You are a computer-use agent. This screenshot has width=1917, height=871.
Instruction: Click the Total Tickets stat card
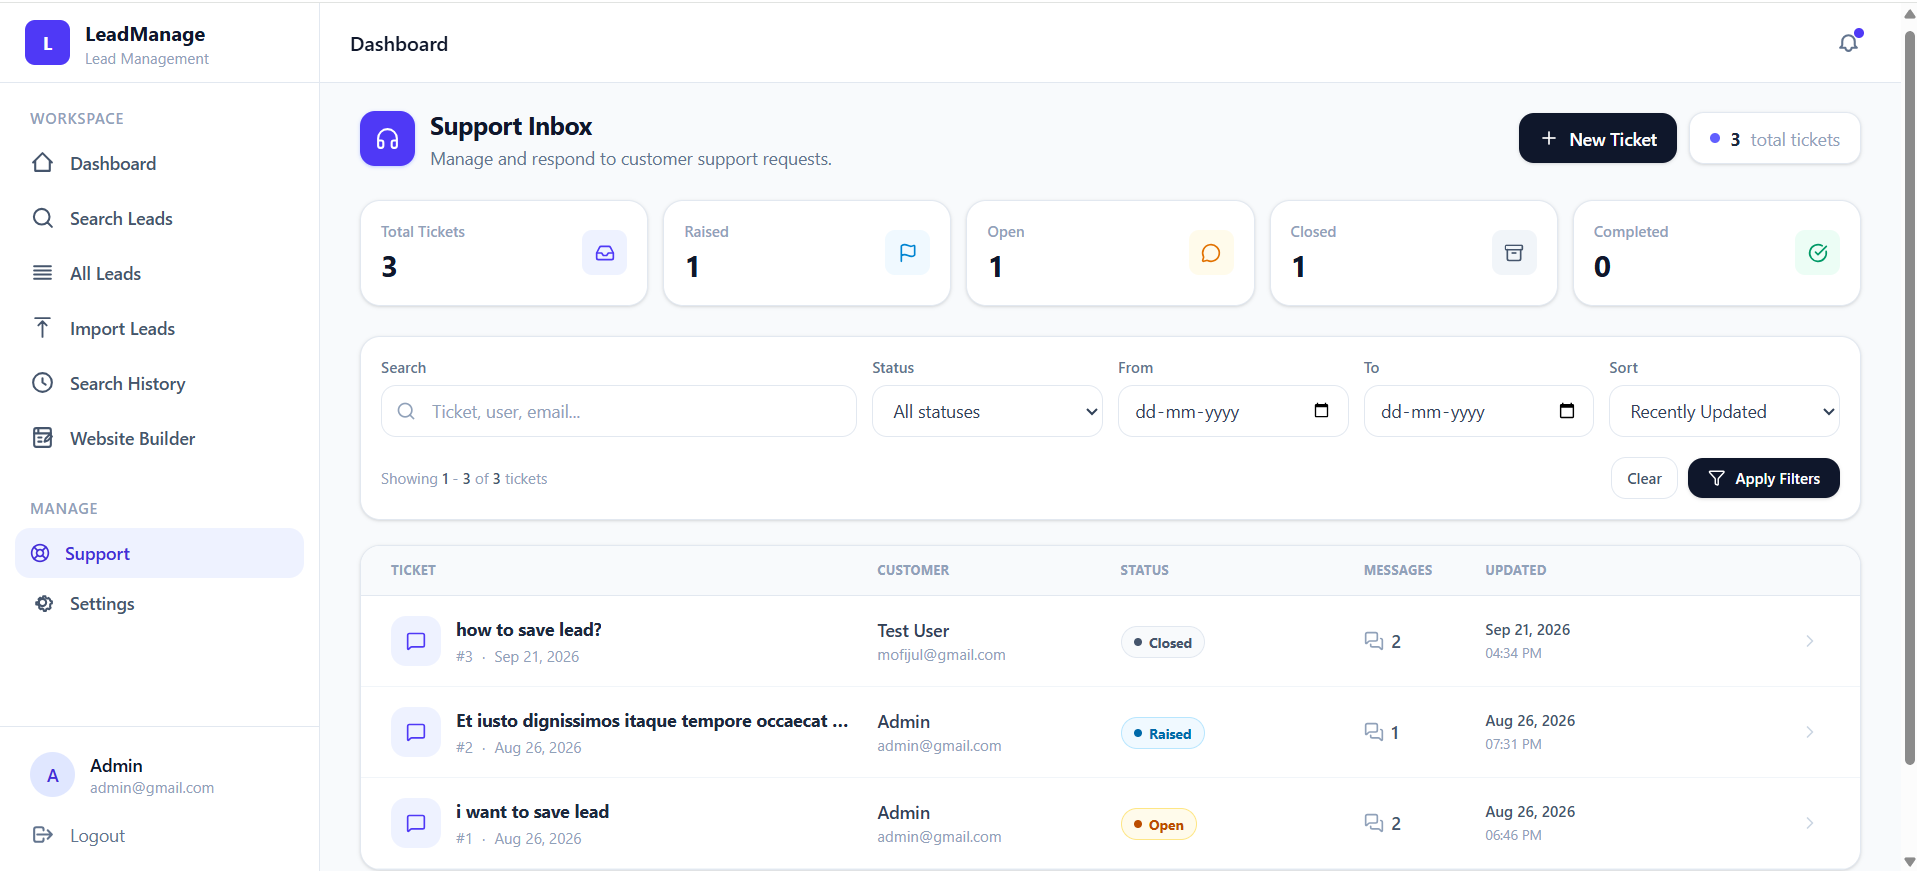click(x=504, y=253)
